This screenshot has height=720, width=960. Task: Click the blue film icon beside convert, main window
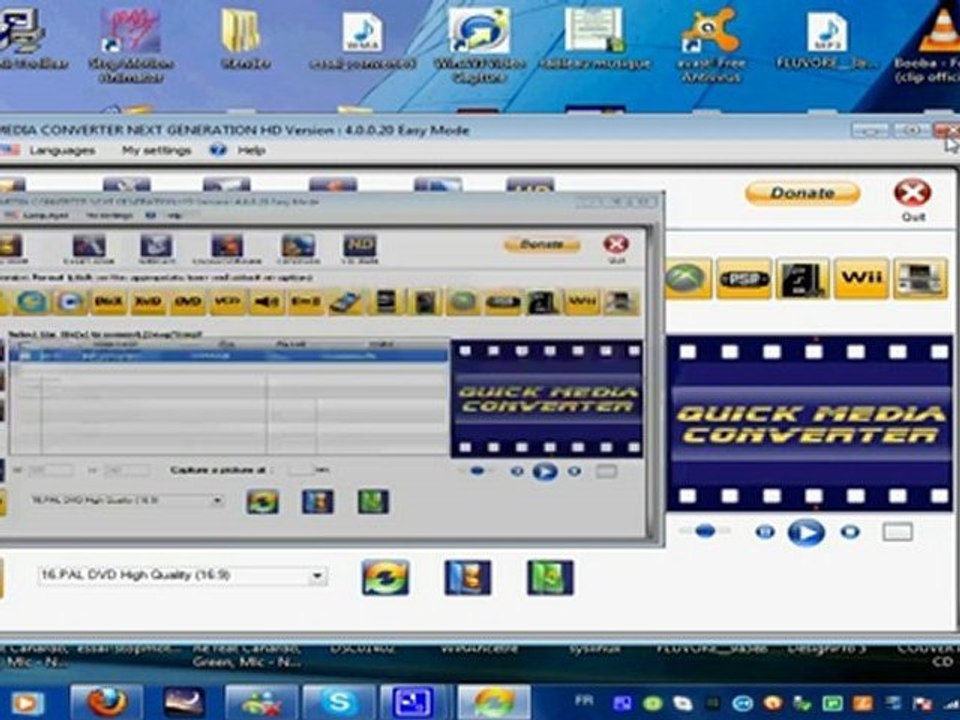(468, 577)
